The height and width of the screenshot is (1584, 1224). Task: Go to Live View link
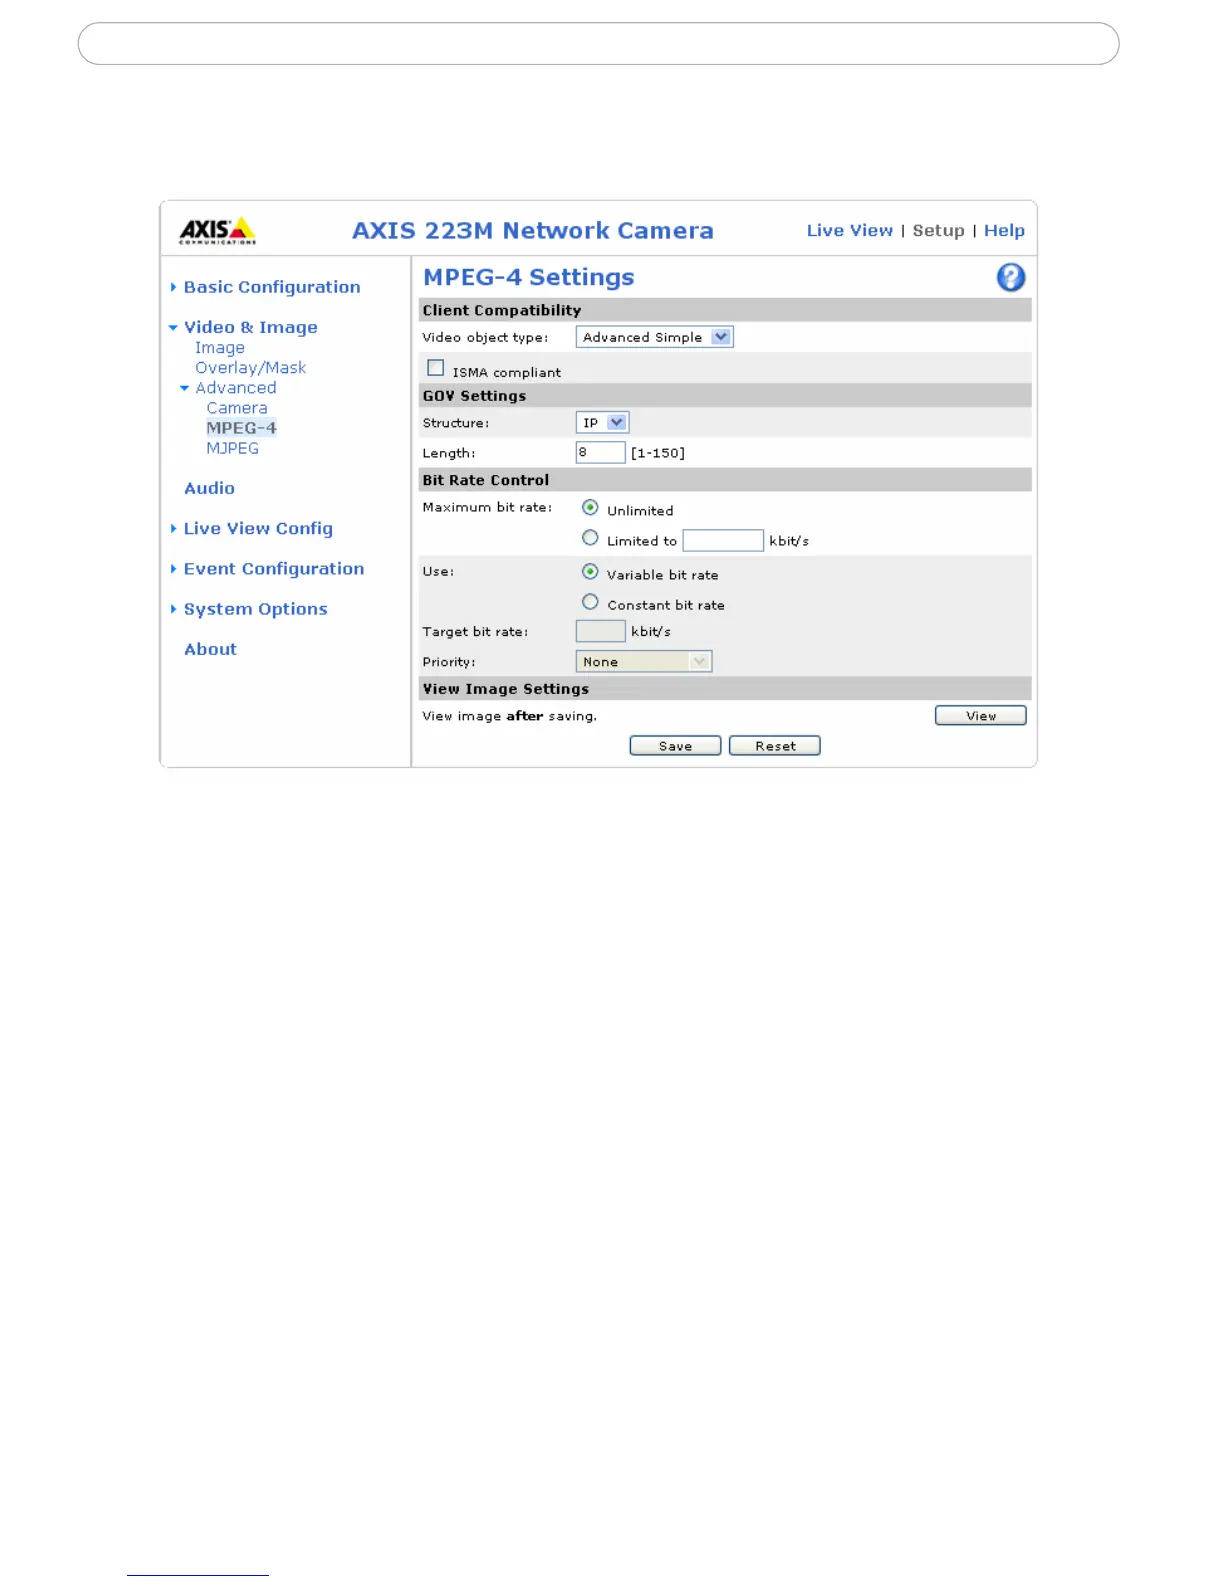[x=850, y=230]
